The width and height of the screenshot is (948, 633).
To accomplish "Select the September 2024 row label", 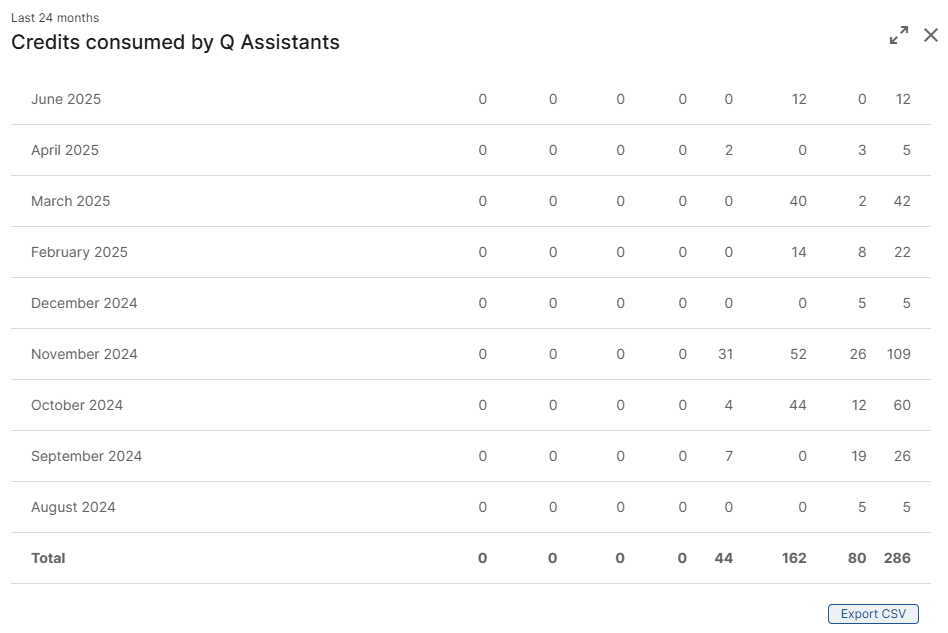I will point(86,456).
